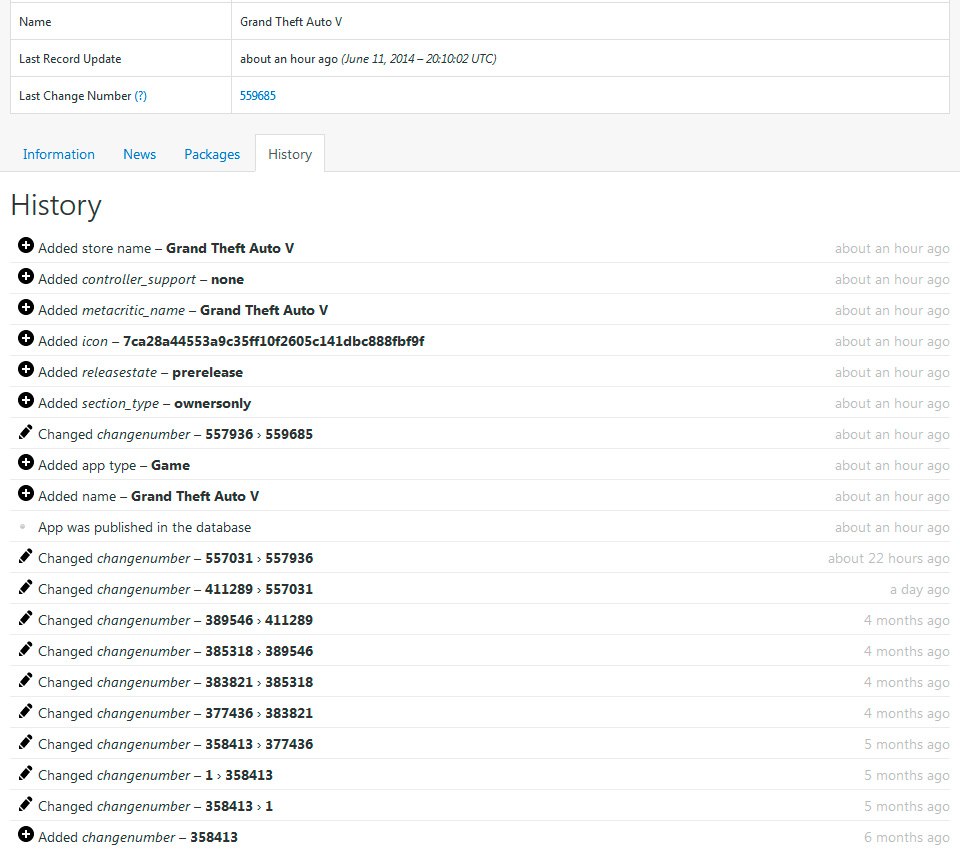960x860 pixels.
Task: Open change number 559685 link
Action: (258, 95)
